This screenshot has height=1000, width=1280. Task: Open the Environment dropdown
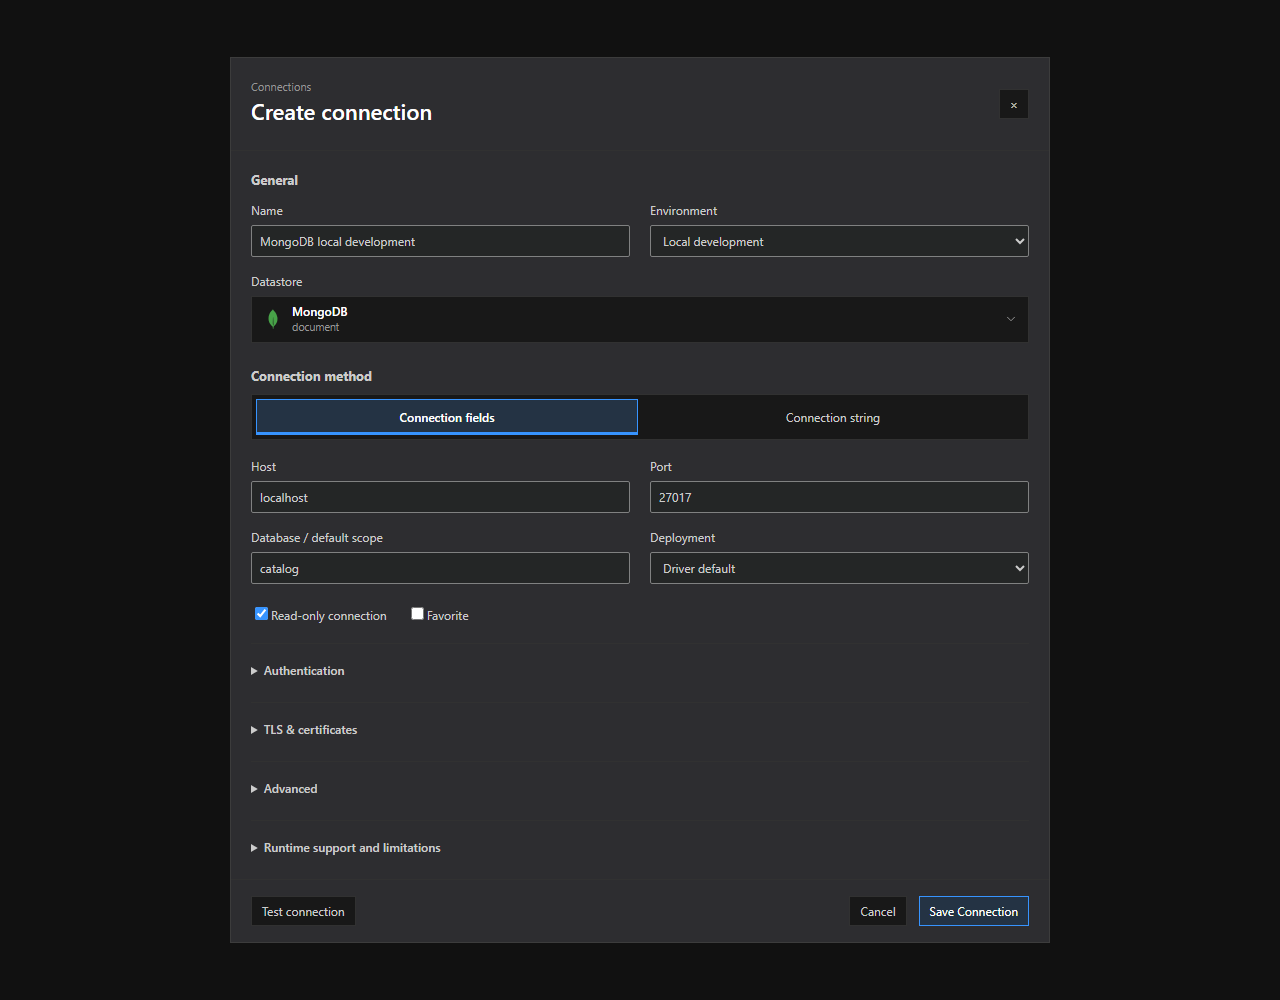[x=839, y=241]
